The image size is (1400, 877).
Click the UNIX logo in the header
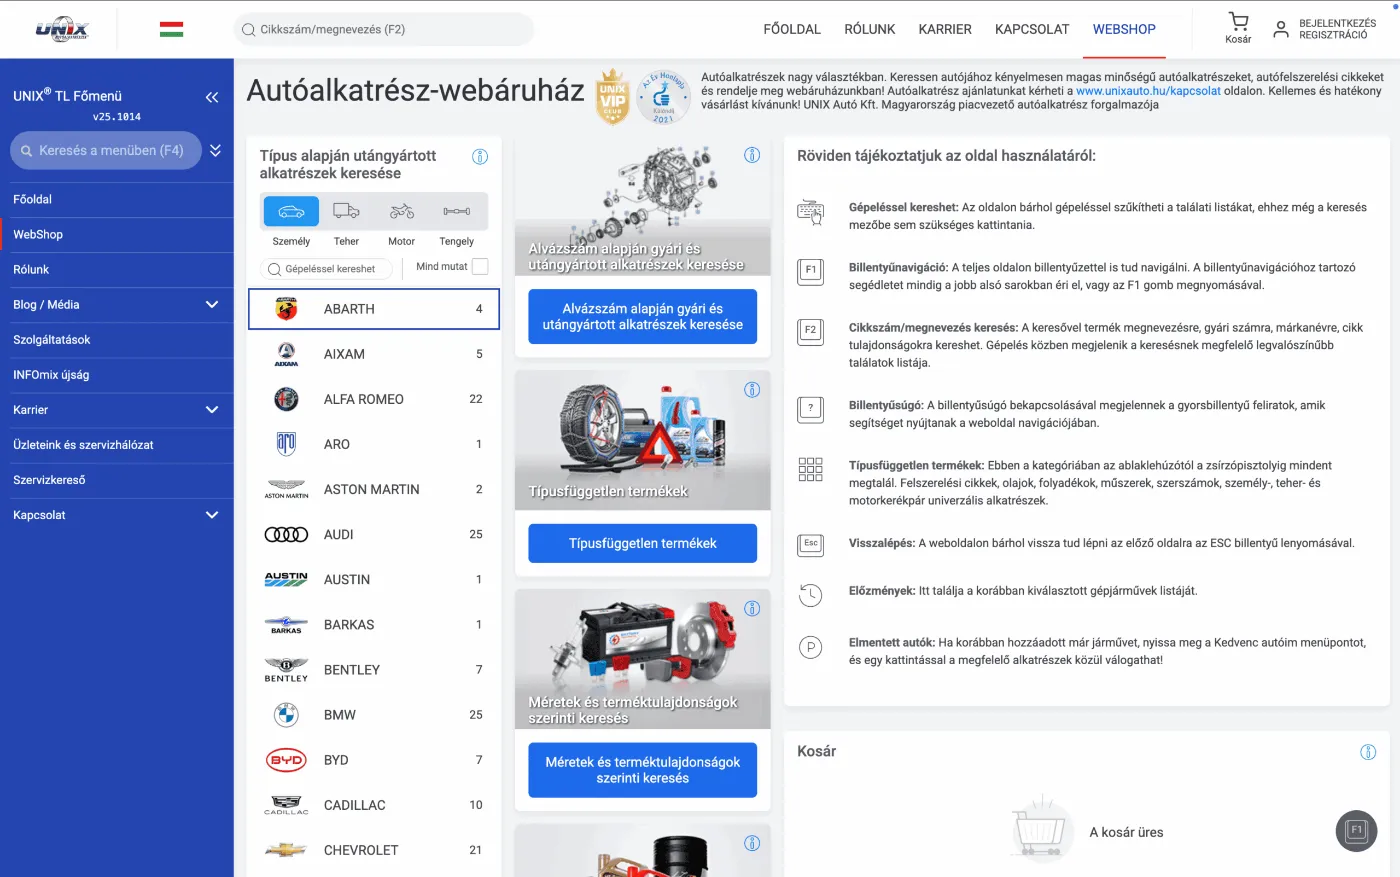[x=62, y=29]
